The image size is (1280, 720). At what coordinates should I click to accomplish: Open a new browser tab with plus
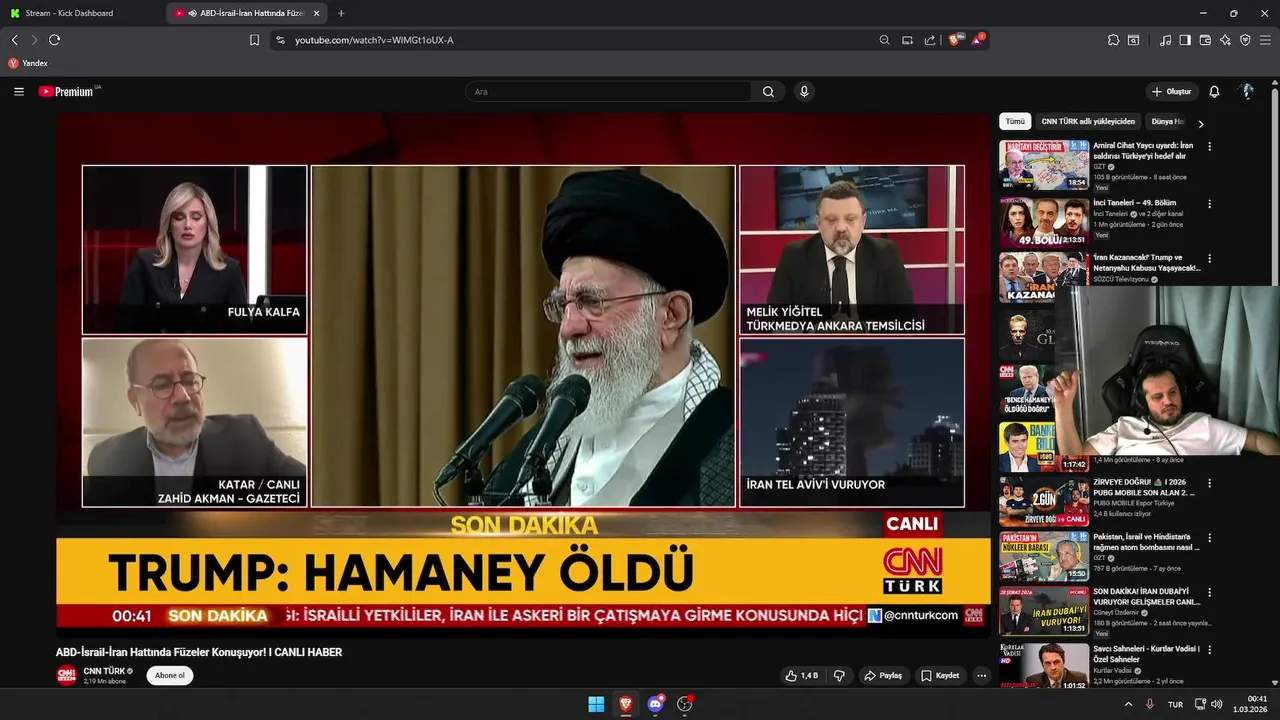point(341,13)
